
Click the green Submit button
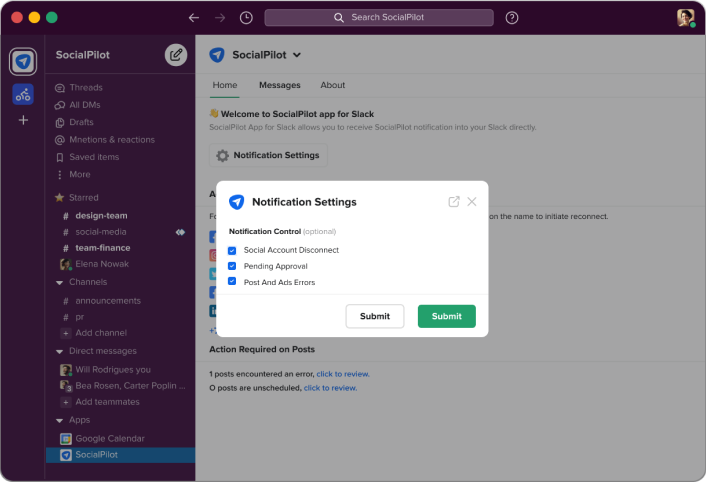pos(447,316)
